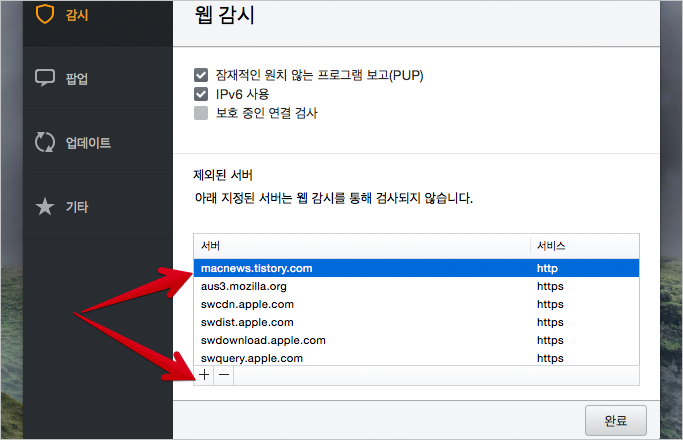Remove selected server with minus button
The width and height of the screenshot is (683, 440).
pyautogui.click(x=224, y=375)
